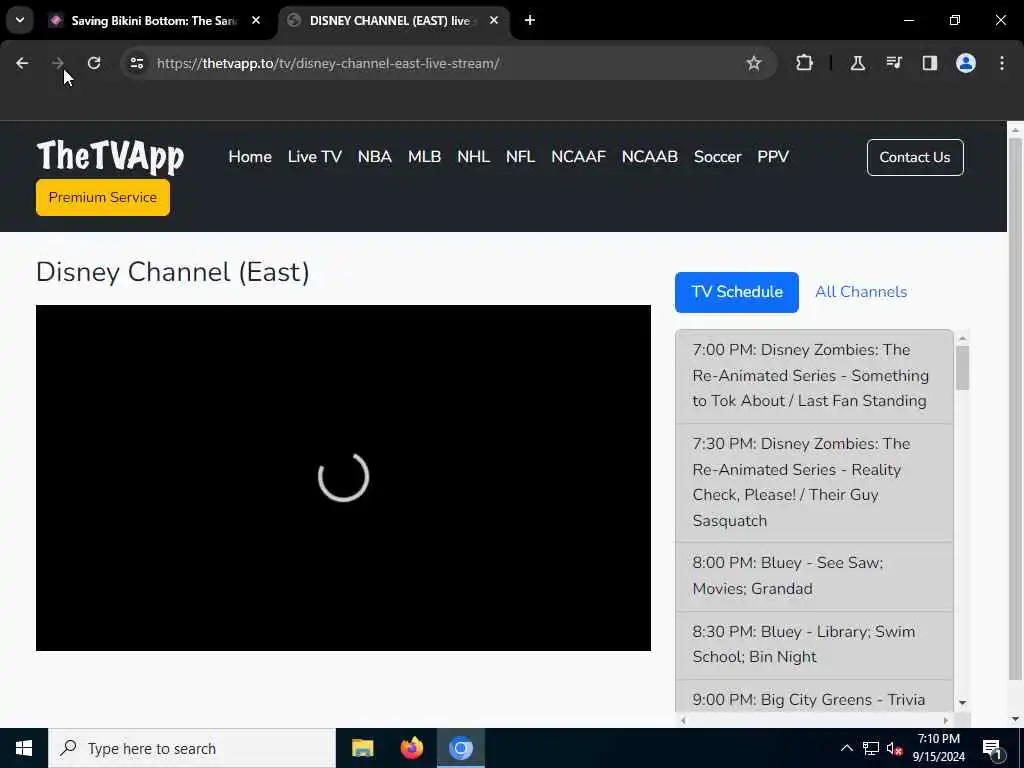Screen dimensions: 1024x768
Task: Click the schedule horizontal scroll-right arrow
Action: (x=946, y=720)
